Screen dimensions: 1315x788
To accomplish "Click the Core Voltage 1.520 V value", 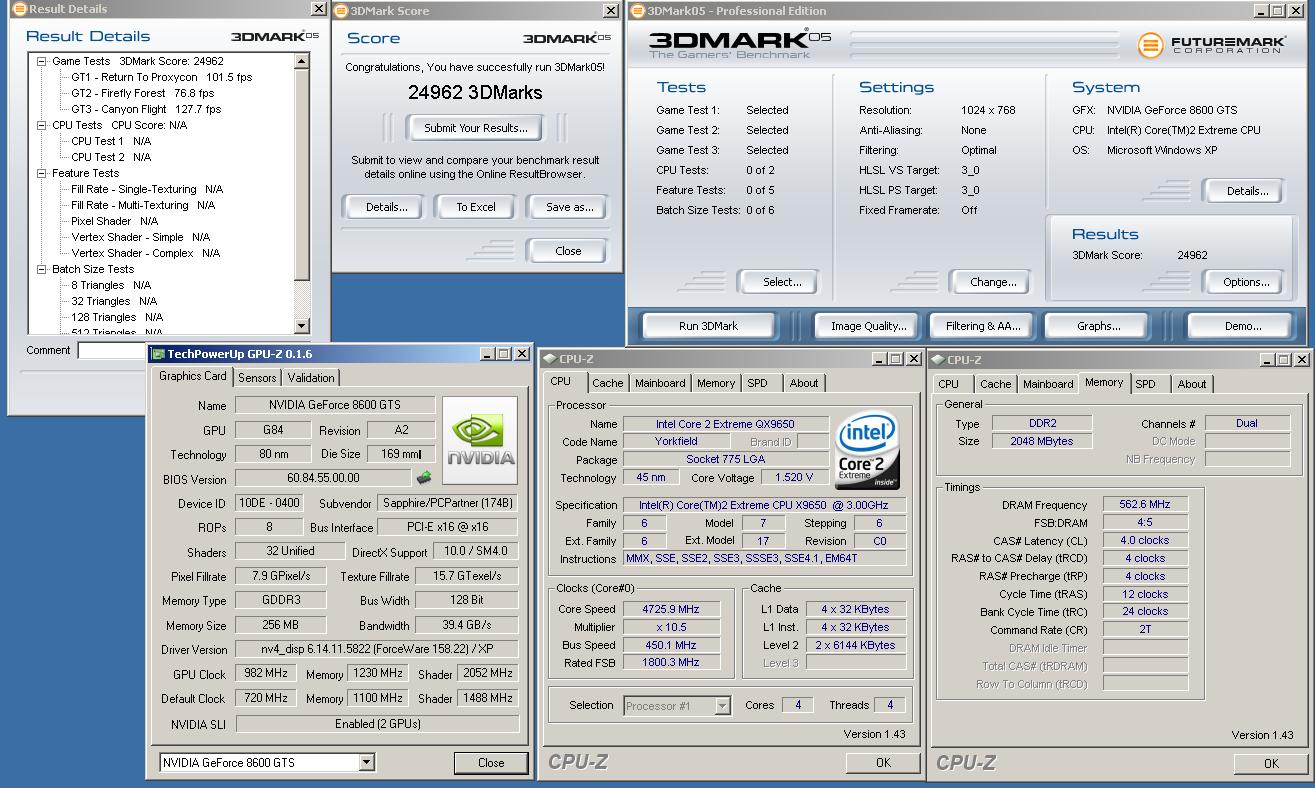I will (794, 477).
